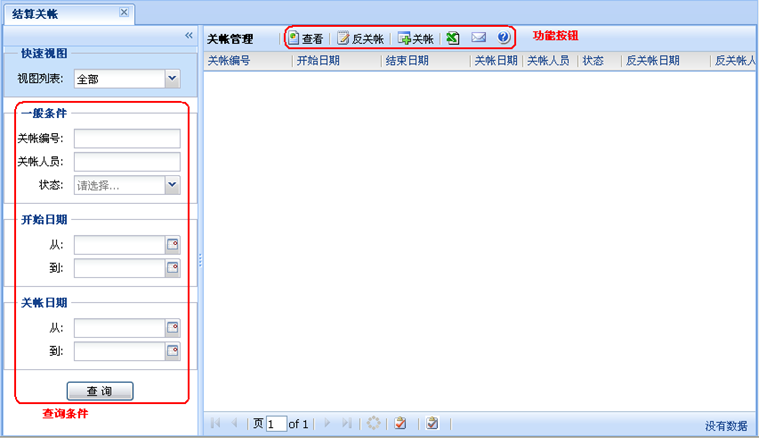Sort by the 状态 column header

tap(600, 61)
